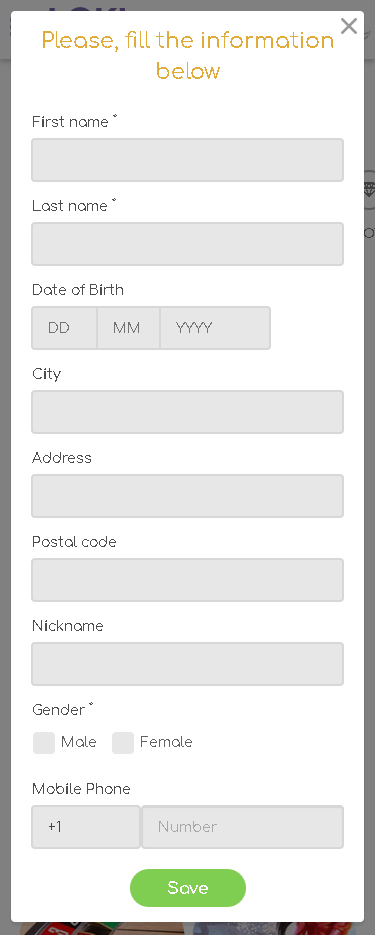Viewport: 375px width, 935px height.
Task: Check the Male gender checkbox
Action: point(44,743)
